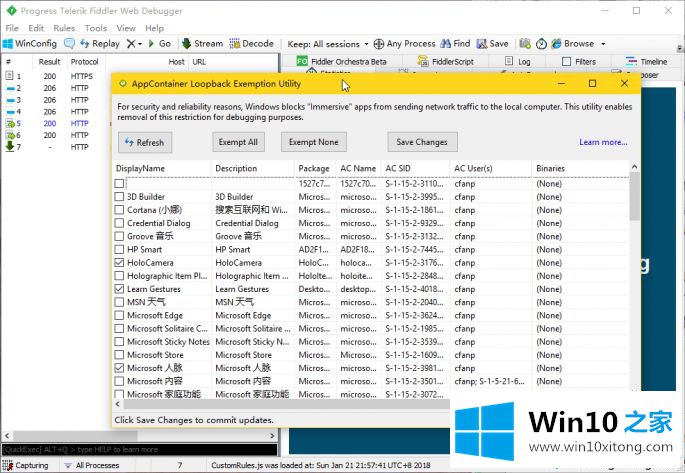Switch to Timeline tab

coord(647,62)
